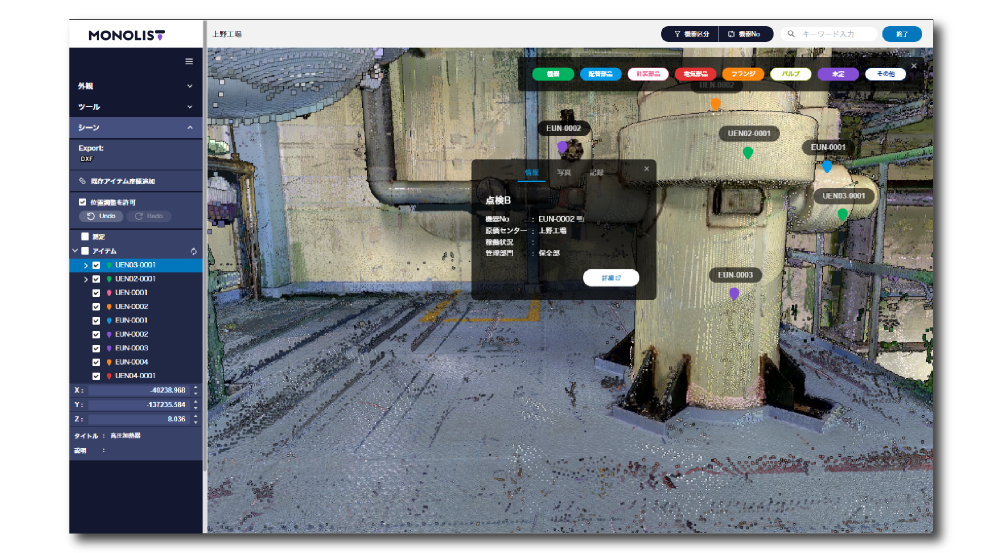Expand the UEN02-0001 tree node
1003x553 pixels.
[86, 279]
